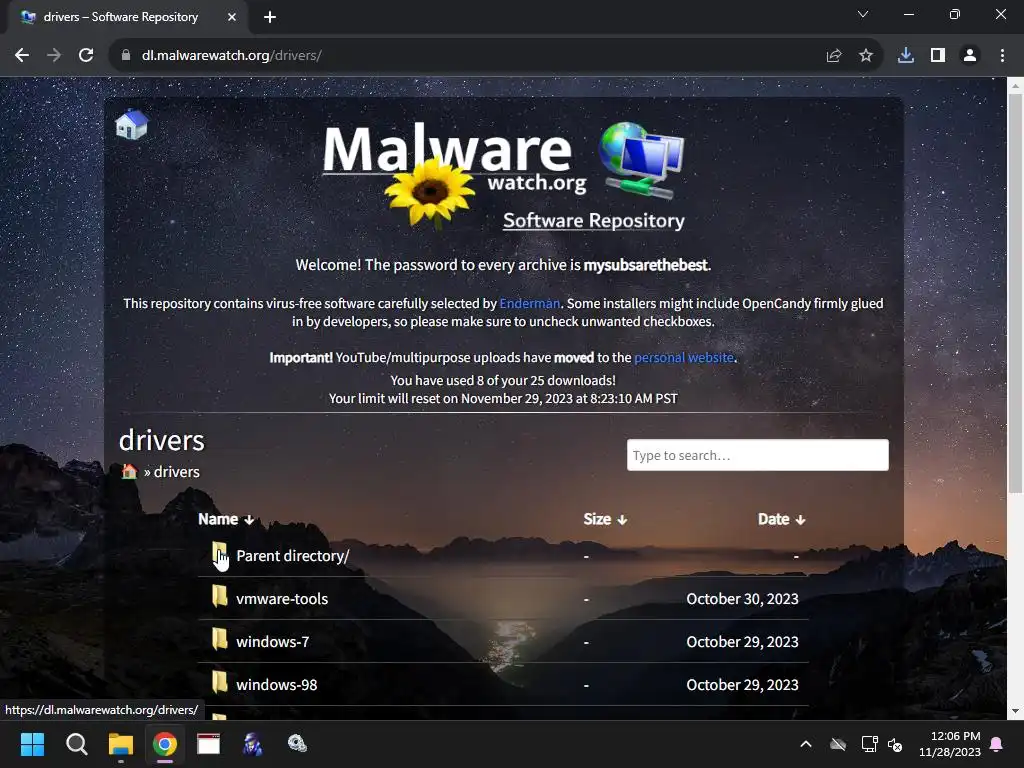Click the Type to search field
Screen dimensions: 1024x768
click(758, 455)
